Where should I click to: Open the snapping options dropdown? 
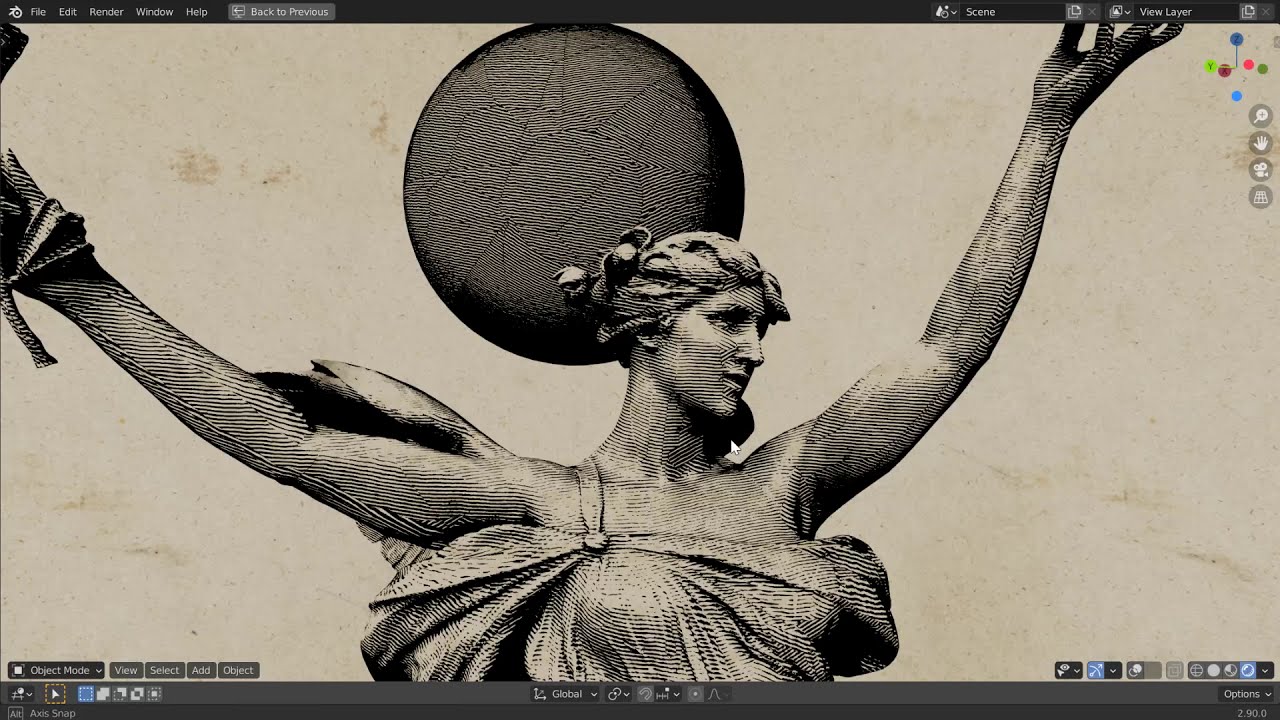pyautogui.click(x=668, y=694)
